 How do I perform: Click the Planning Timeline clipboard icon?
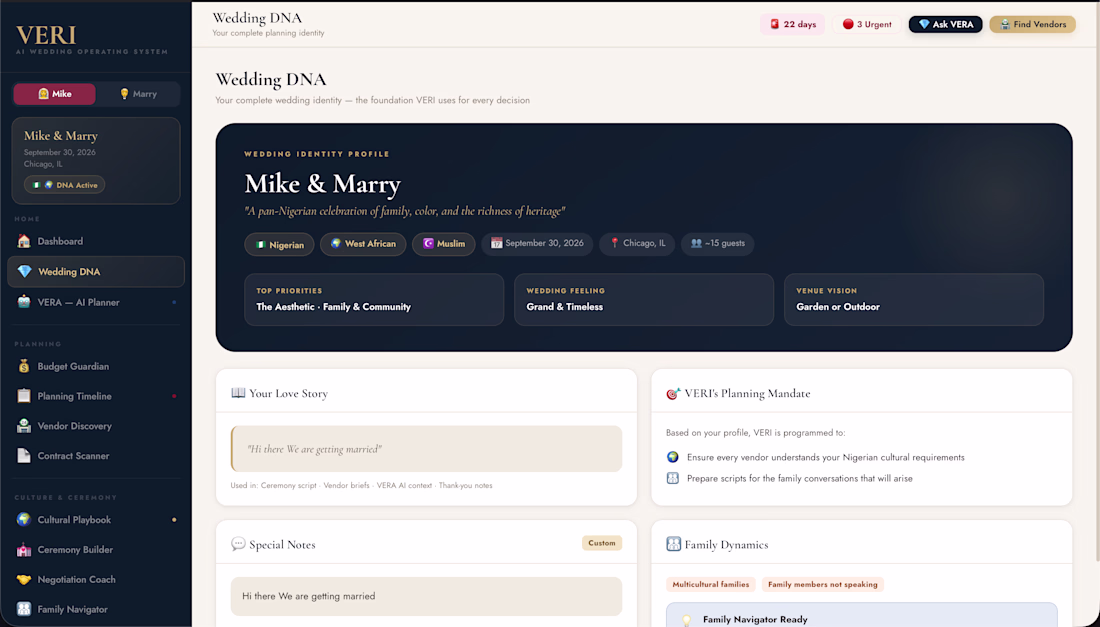24,396
